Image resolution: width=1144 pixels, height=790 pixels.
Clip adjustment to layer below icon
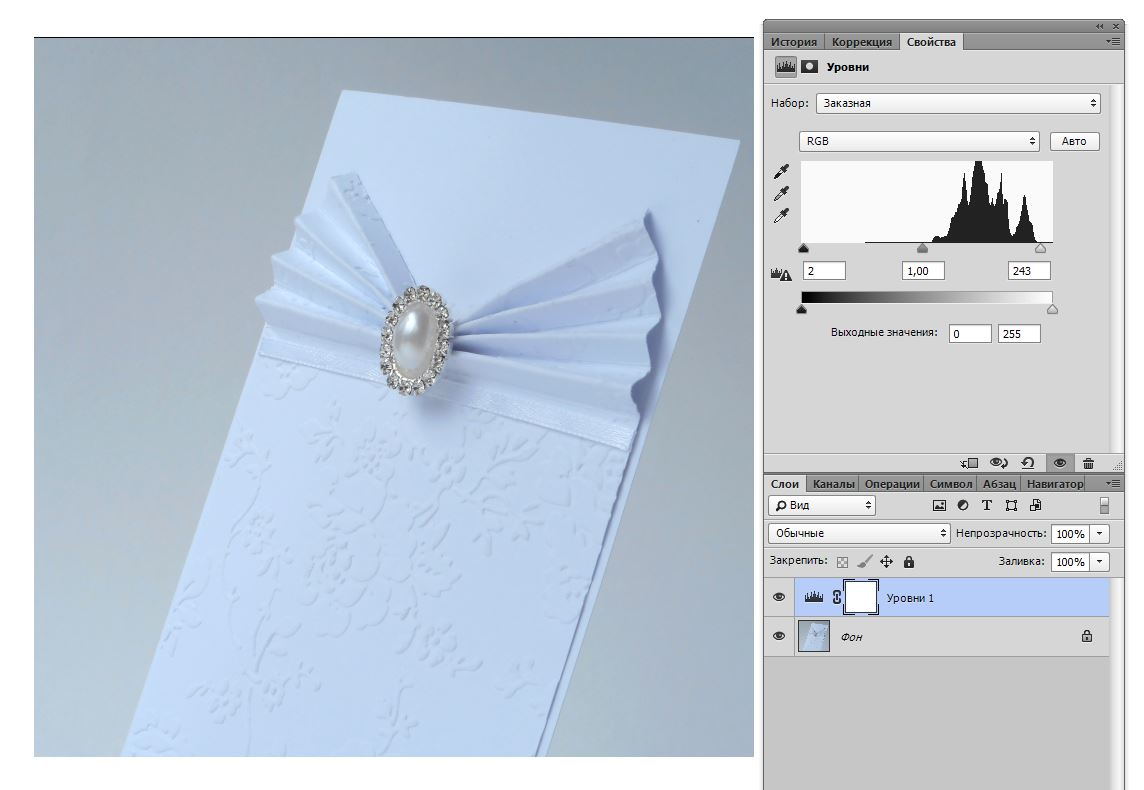(x=969, y=463)
